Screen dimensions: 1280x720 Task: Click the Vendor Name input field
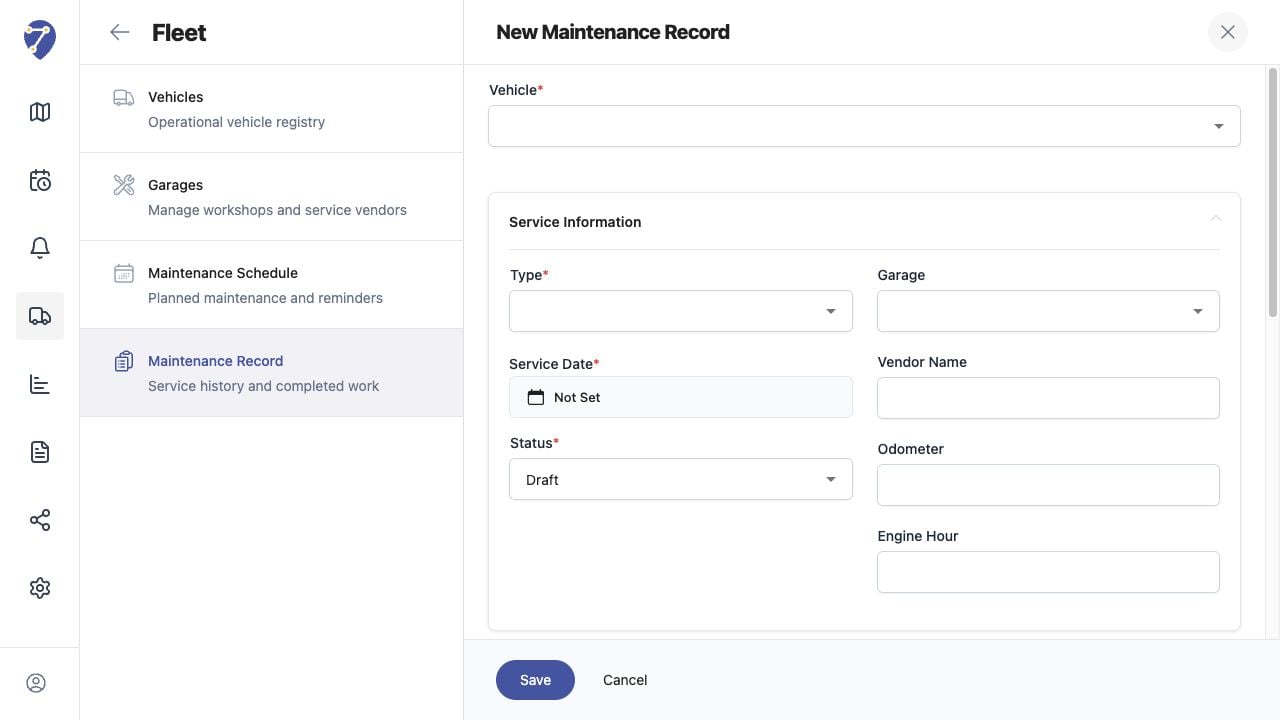pyautogui.click(x=1048, y=398)
